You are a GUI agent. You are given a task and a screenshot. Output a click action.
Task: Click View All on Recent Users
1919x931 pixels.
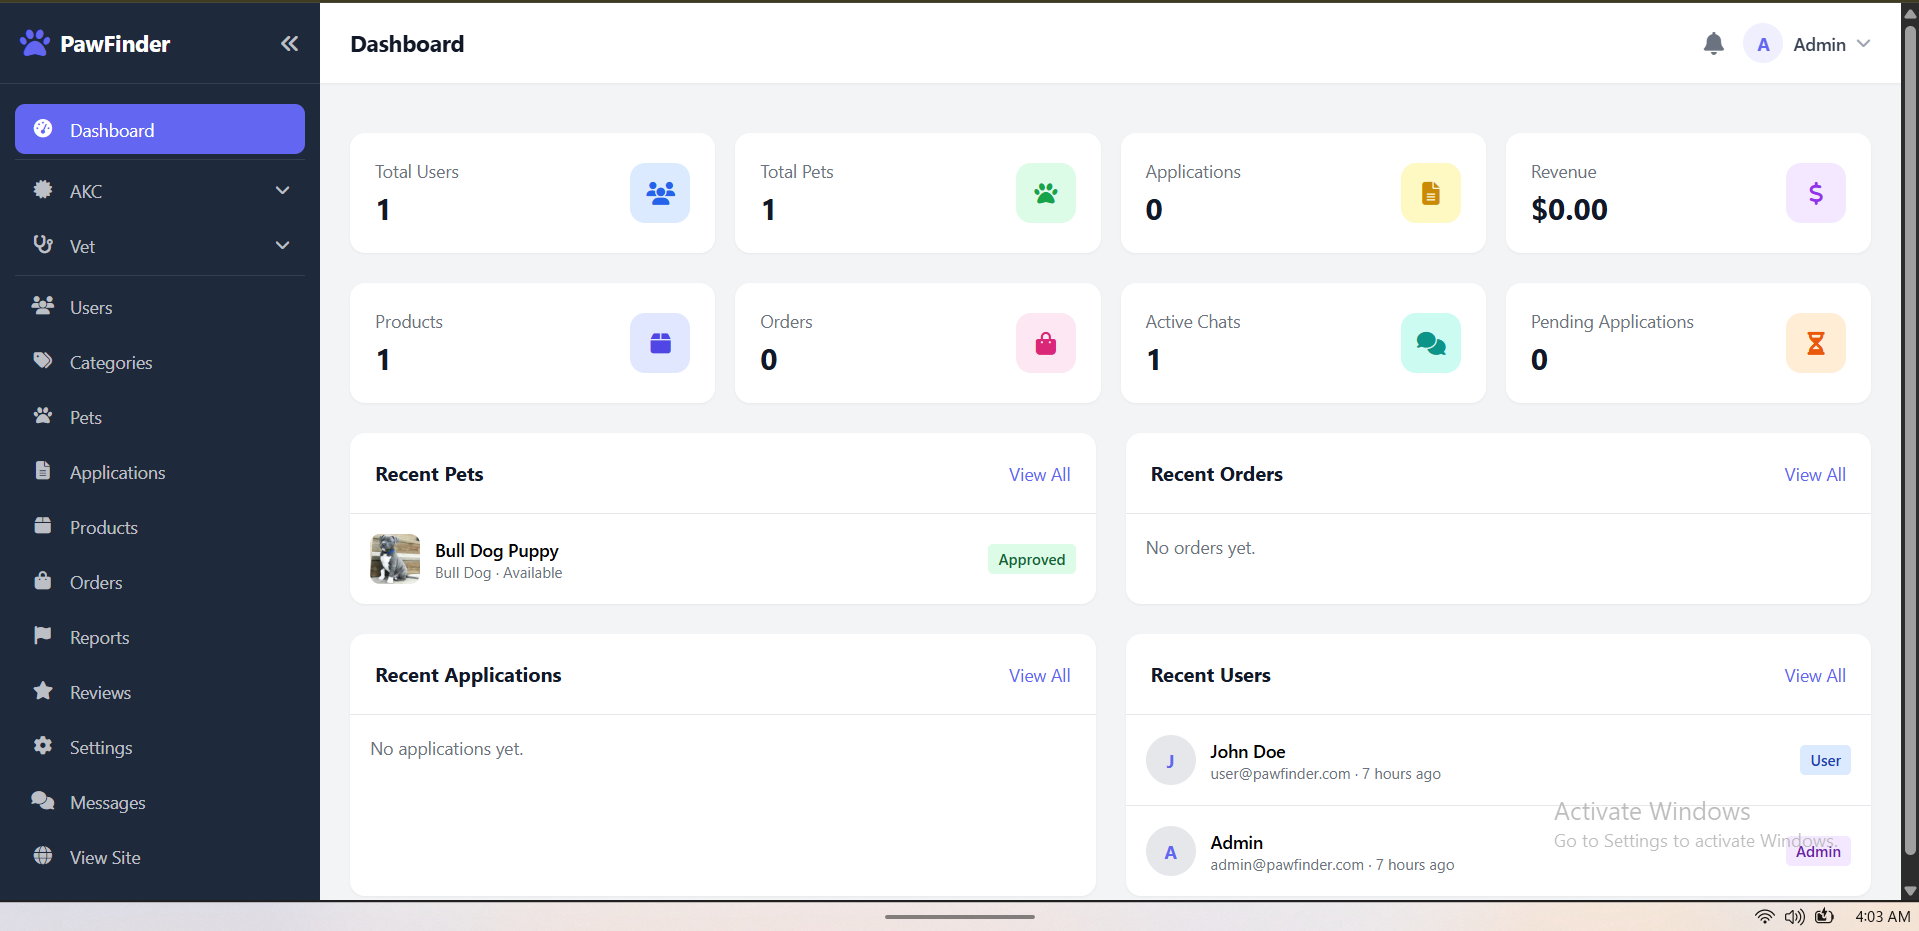[x=1814, y=675]
